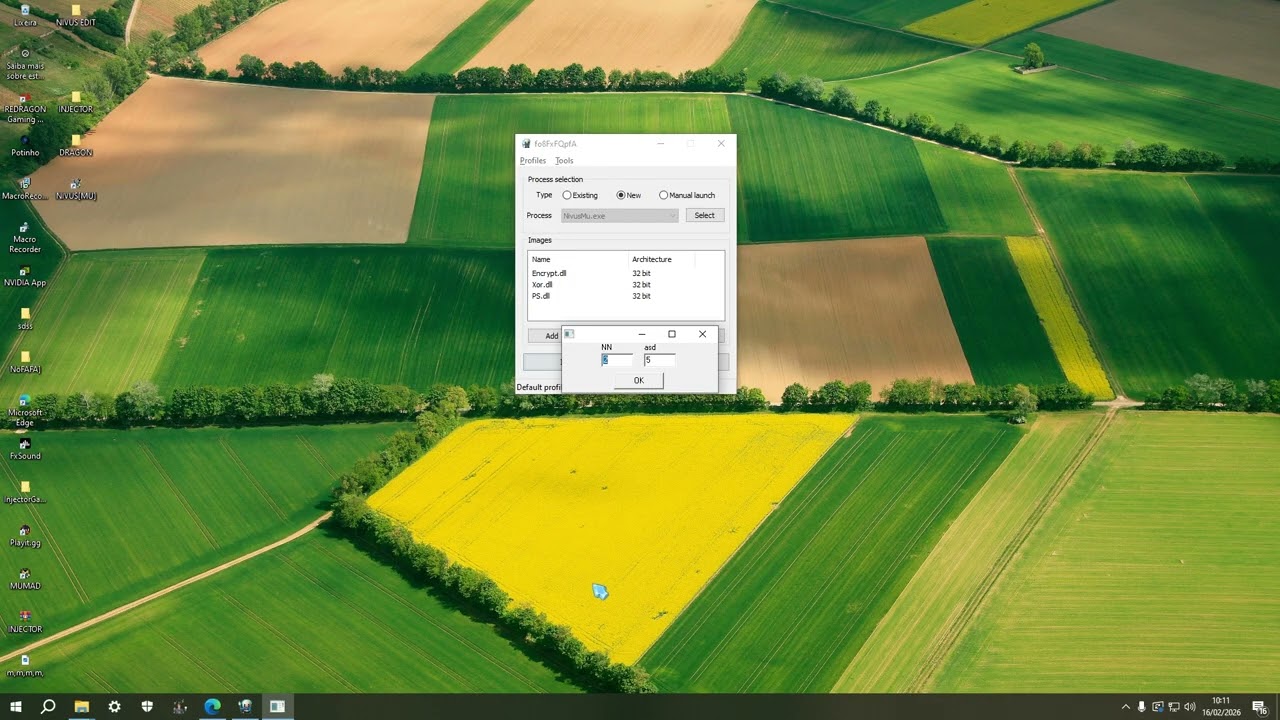
Task: Open the MUMAD desktop icon
Action: [x=25, y=579]
